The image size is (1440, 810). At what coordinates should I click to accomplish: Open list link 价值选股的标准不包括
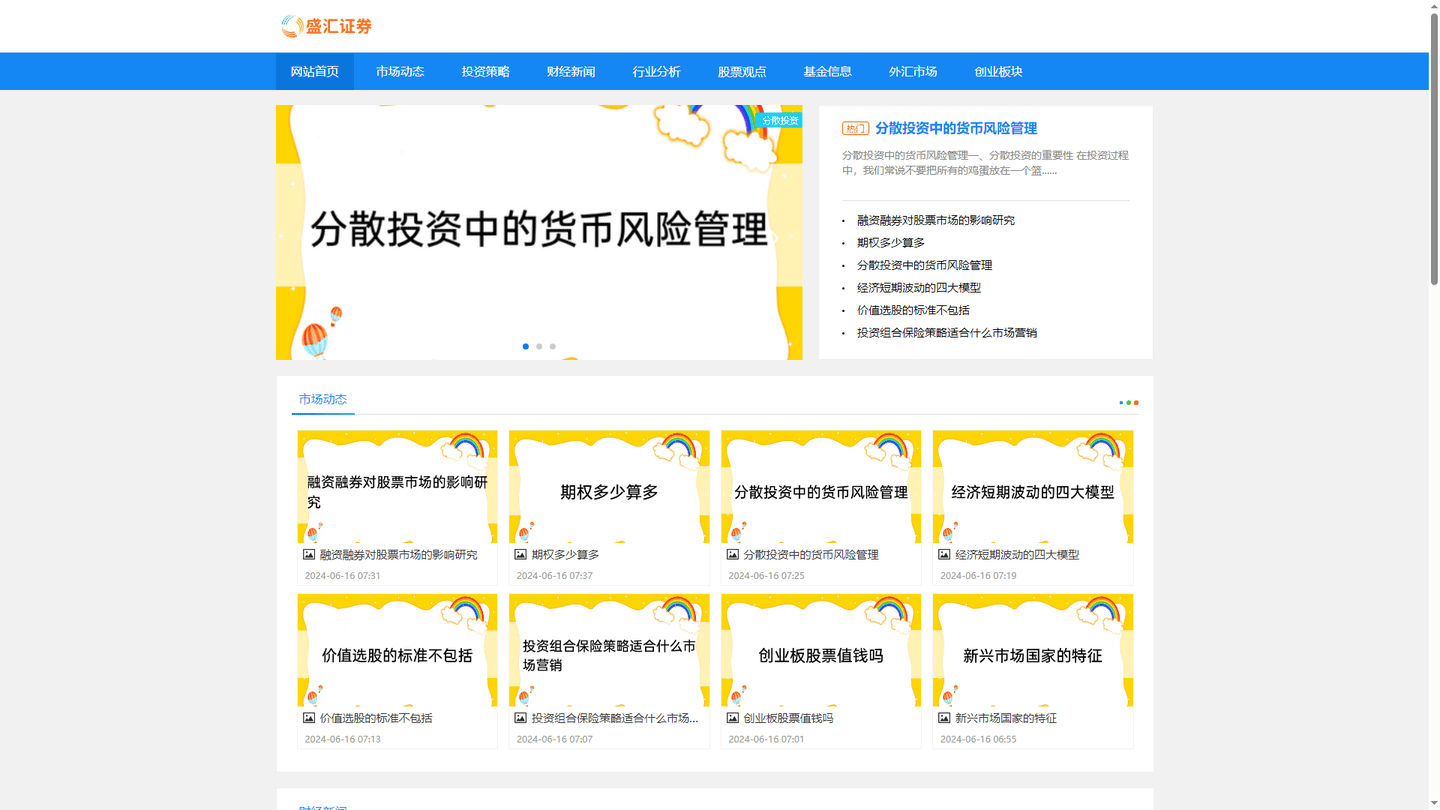click(913, 310)
